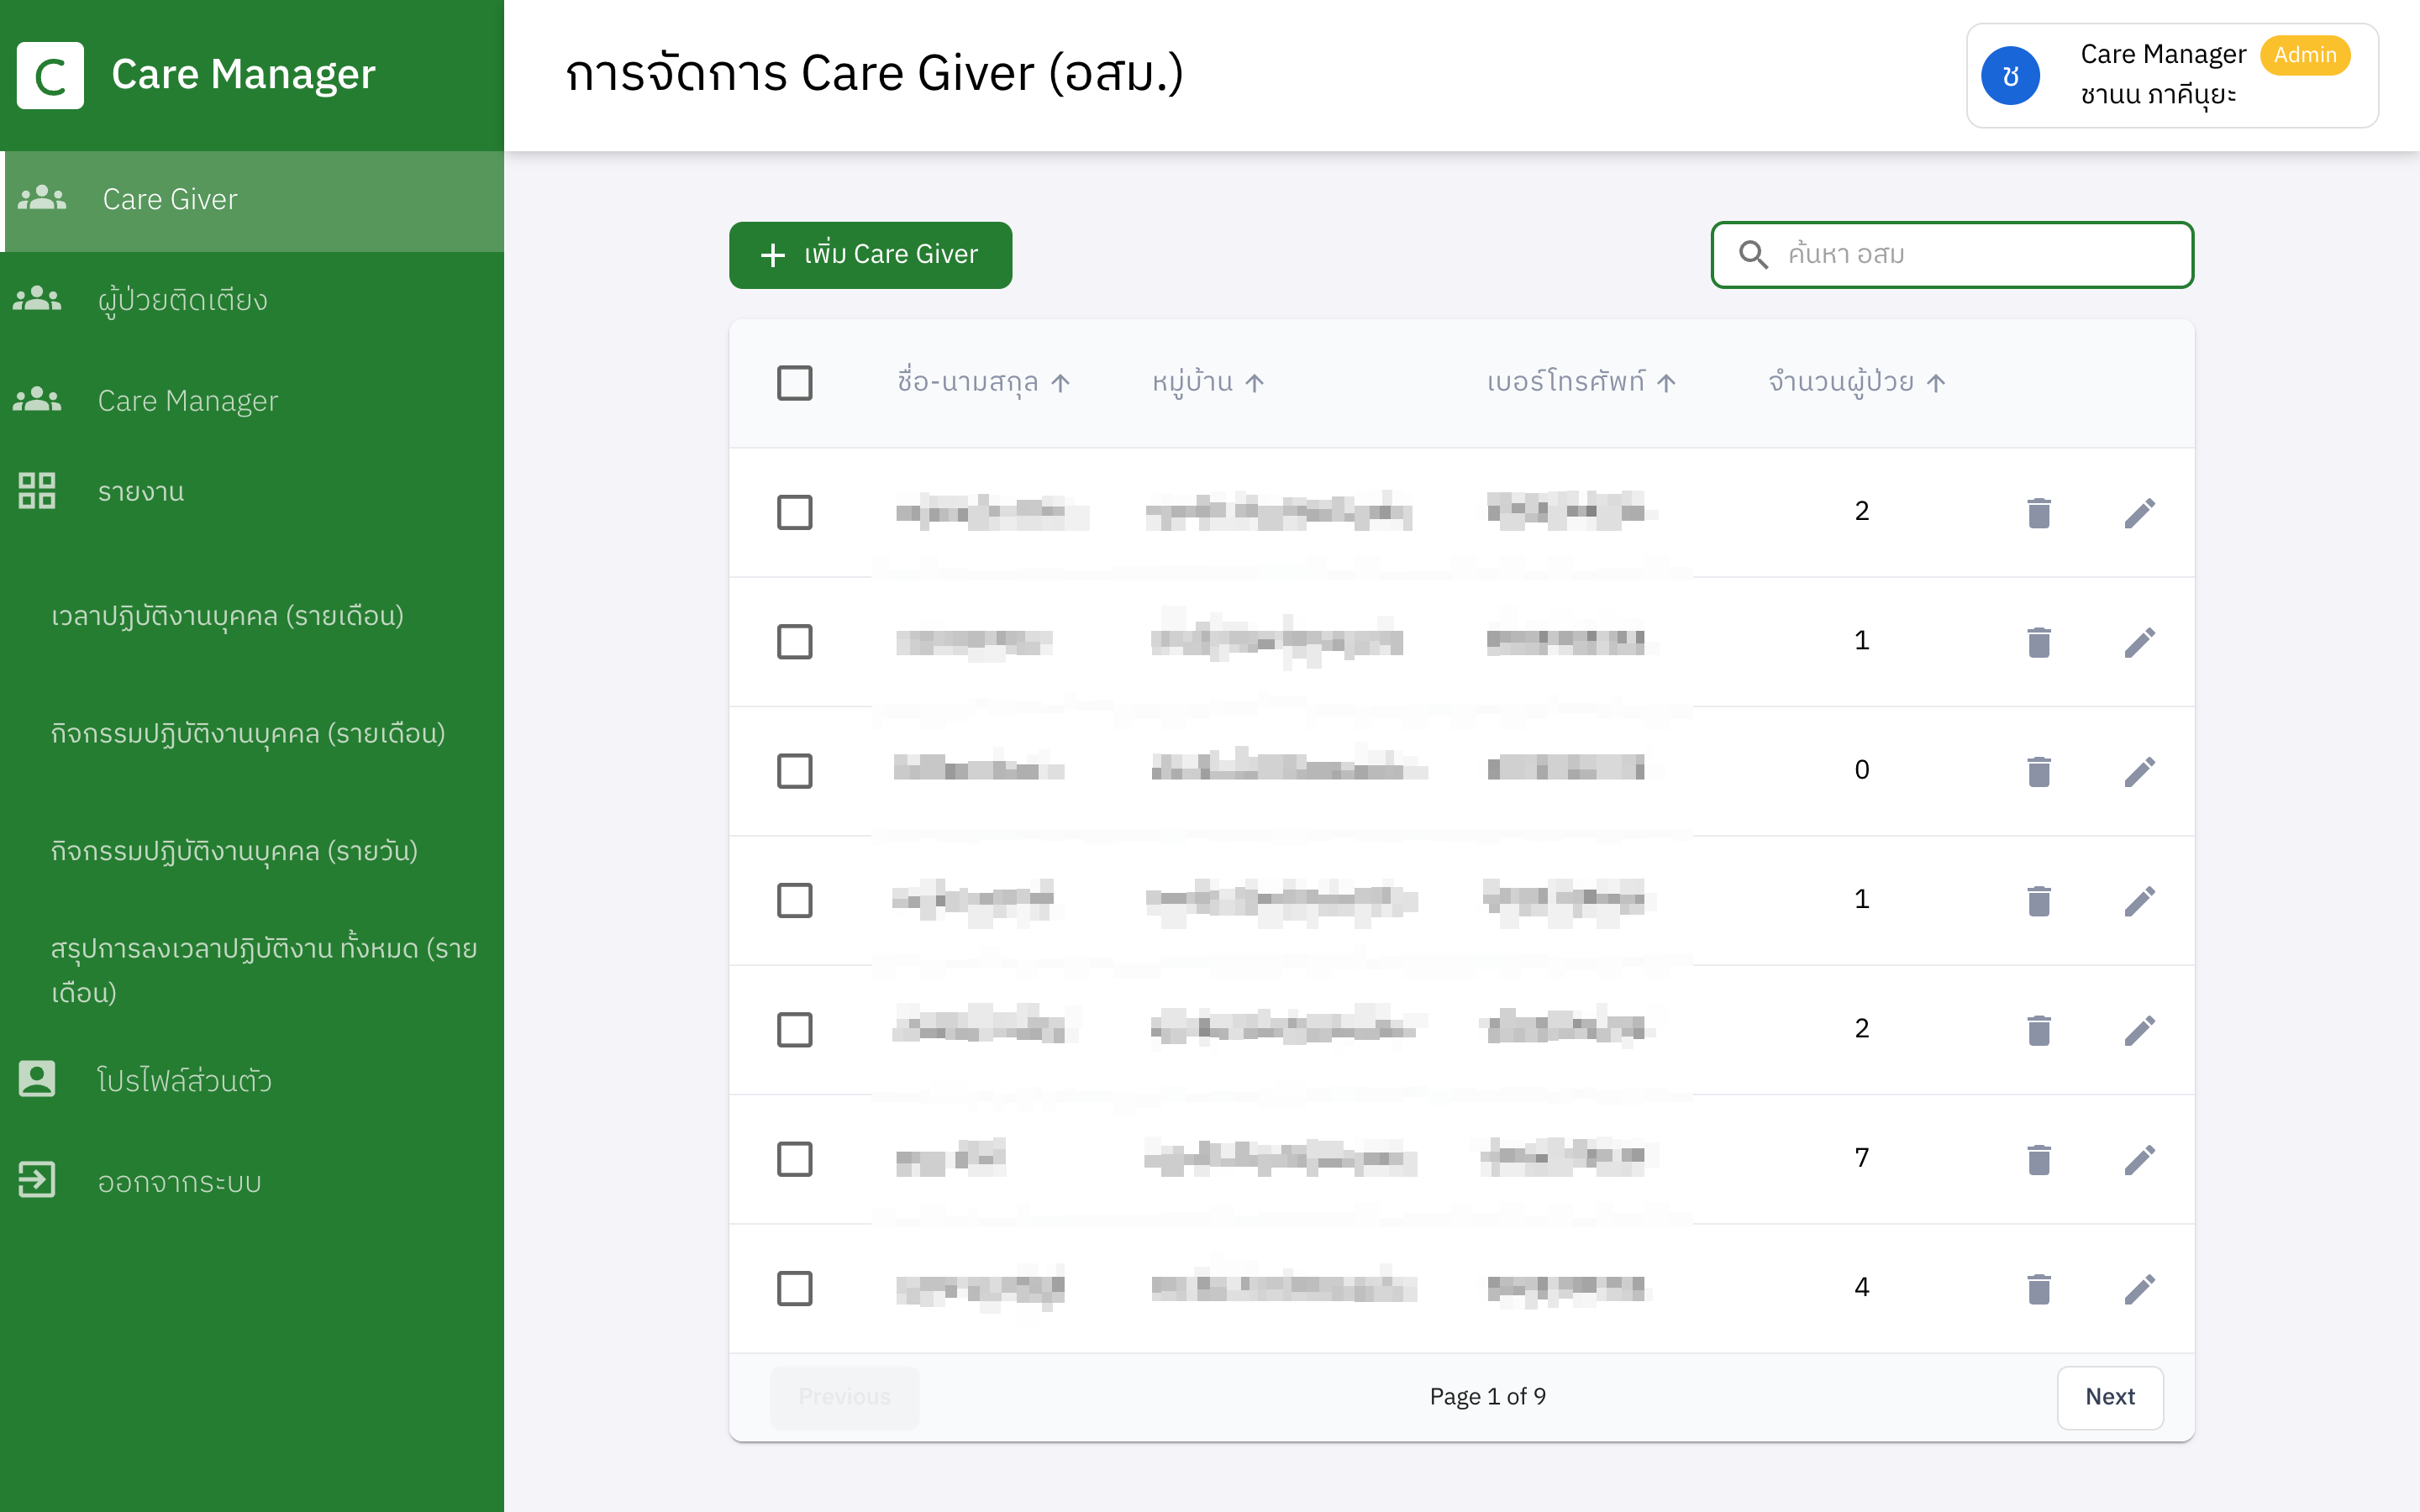This screenshot has height=1512, width=2420.
Task: Delete the care giver with 4 patients
Action: (2039, 1288)
